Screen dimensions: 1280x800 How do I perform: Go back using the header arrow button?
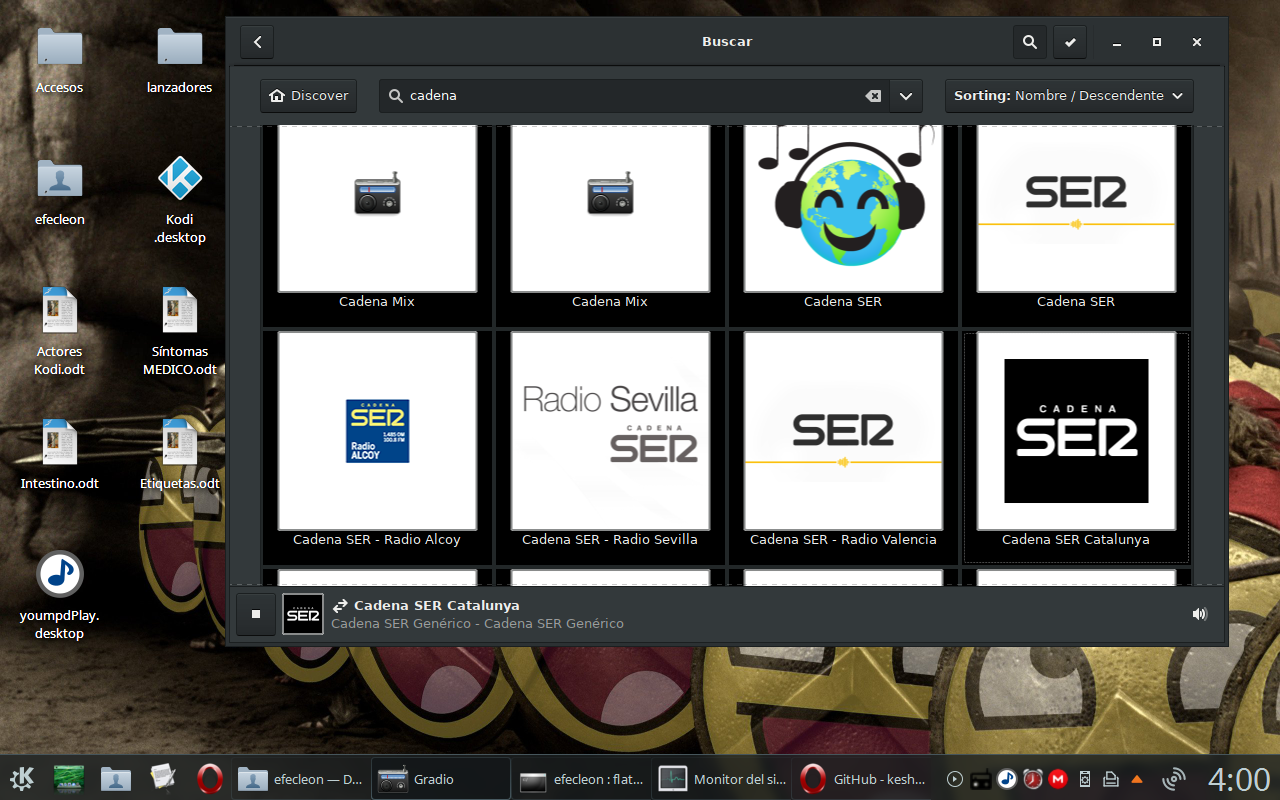257,42
